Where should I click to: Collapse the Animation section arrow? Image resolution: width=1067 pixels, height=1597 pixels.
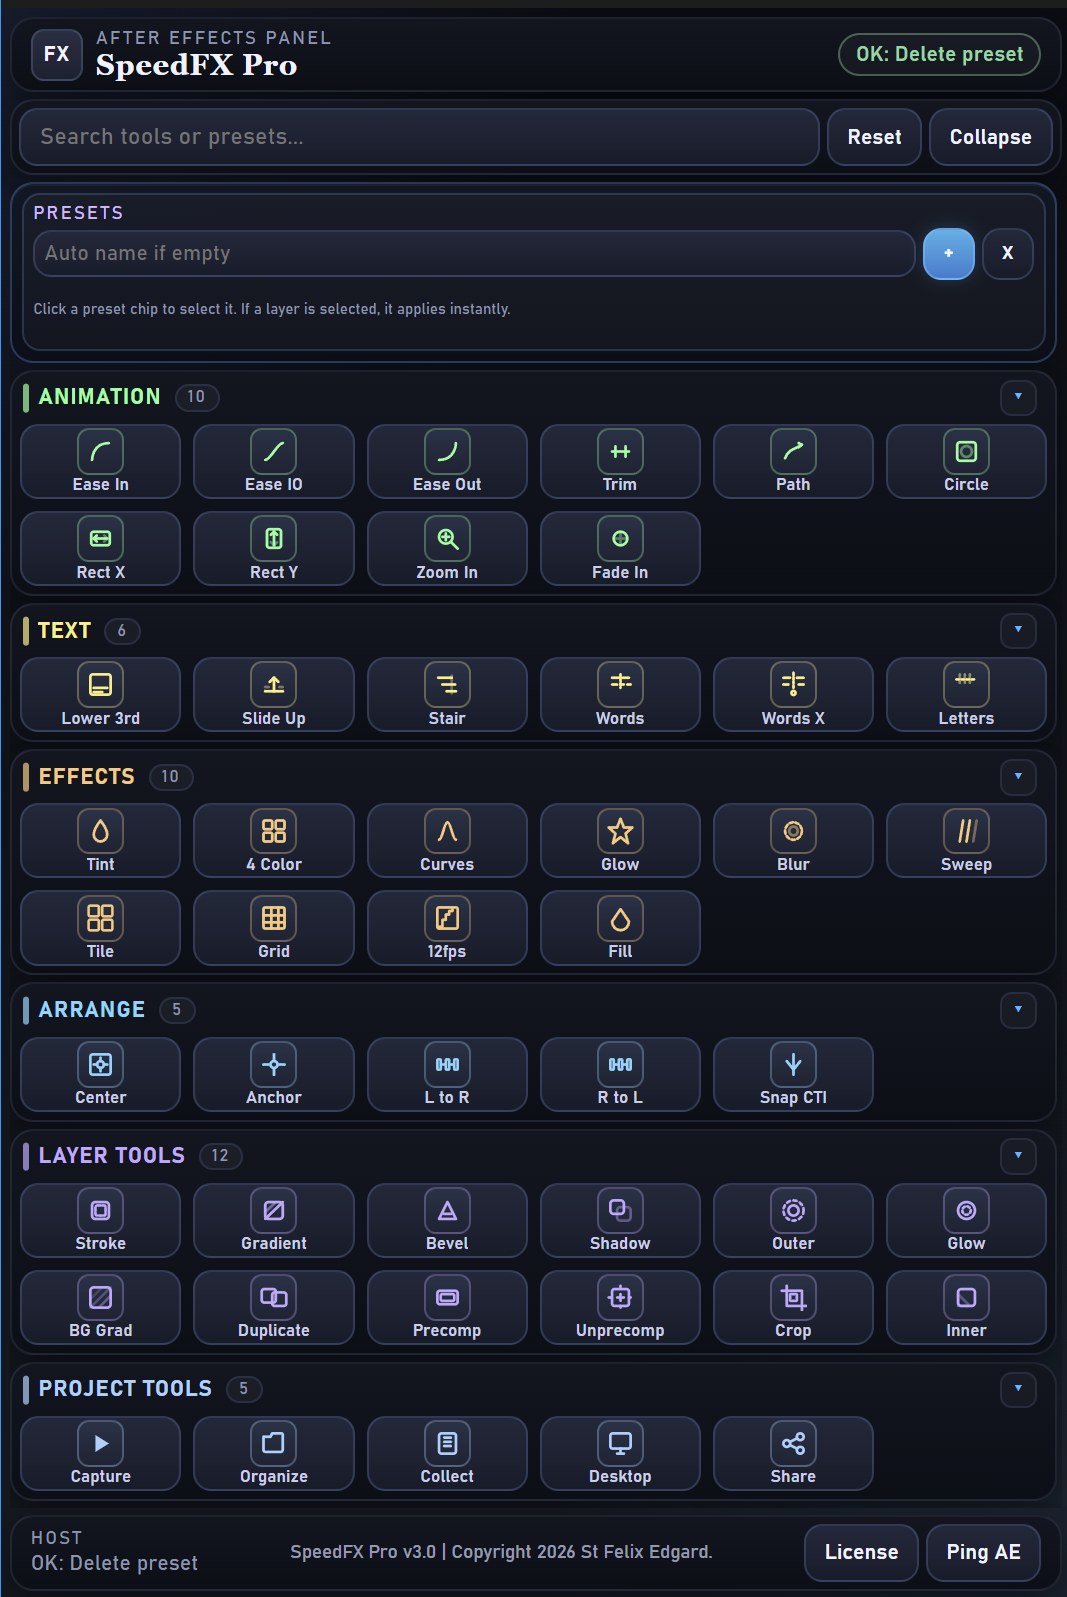tap(1018, 397)
